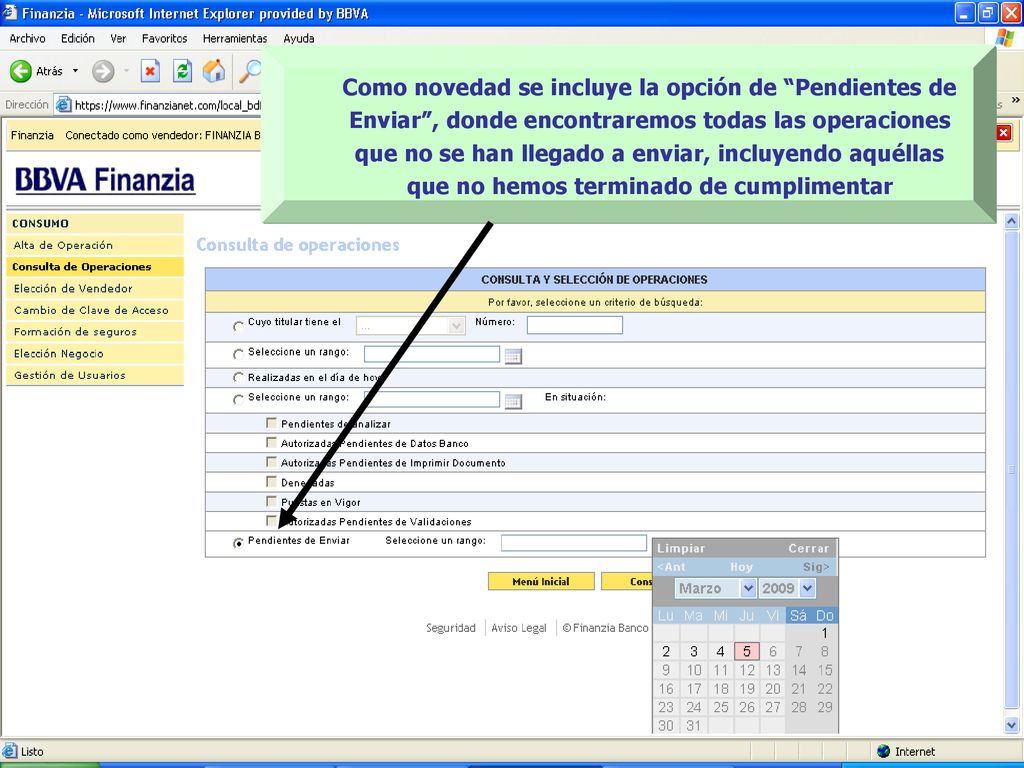Select 'Realizadas en el día de hoy' option

point(238,377)
